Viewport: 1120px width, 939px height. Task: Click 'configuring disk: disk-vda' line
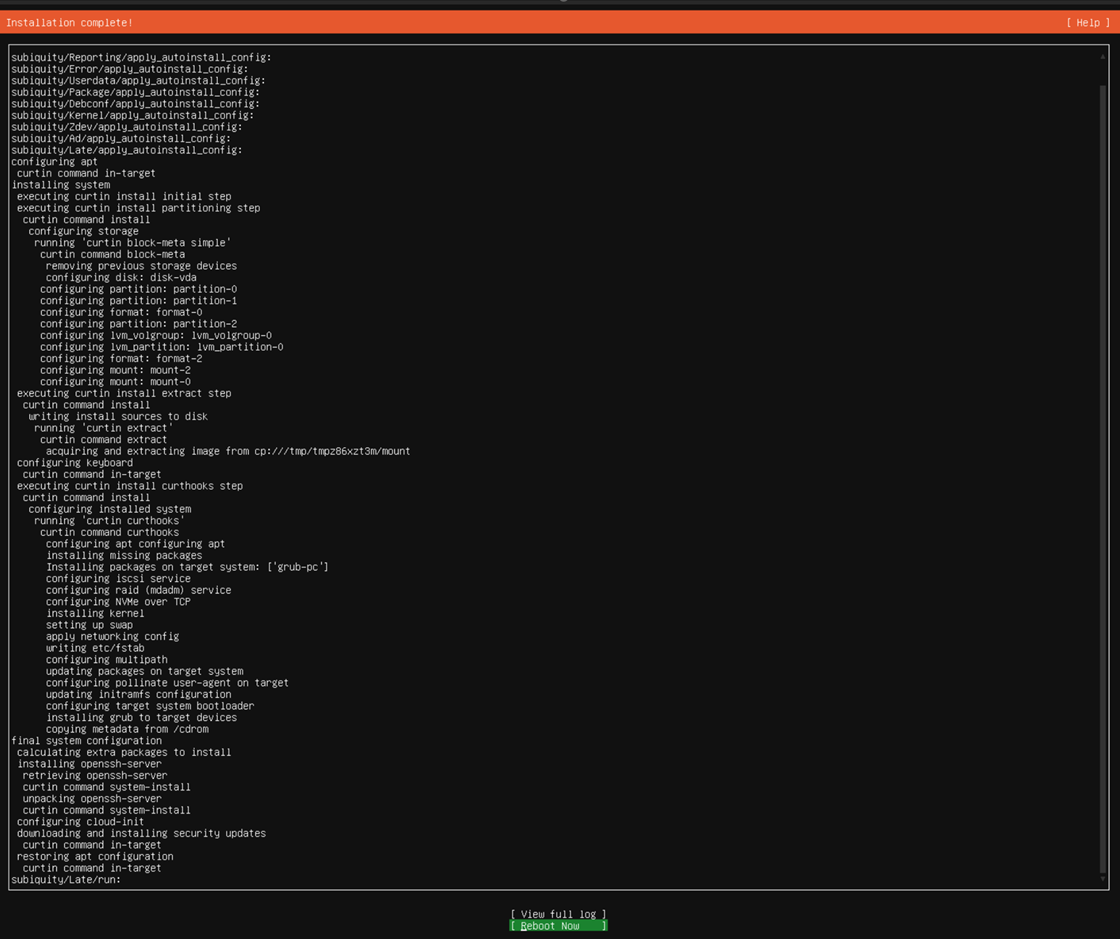(121, 277)
